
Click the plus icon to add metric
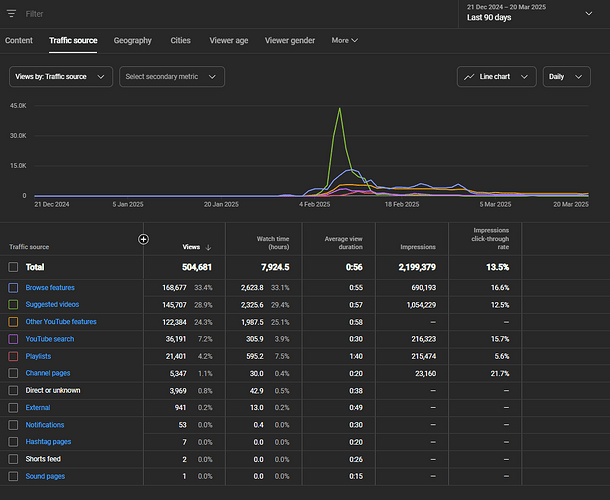143,239
